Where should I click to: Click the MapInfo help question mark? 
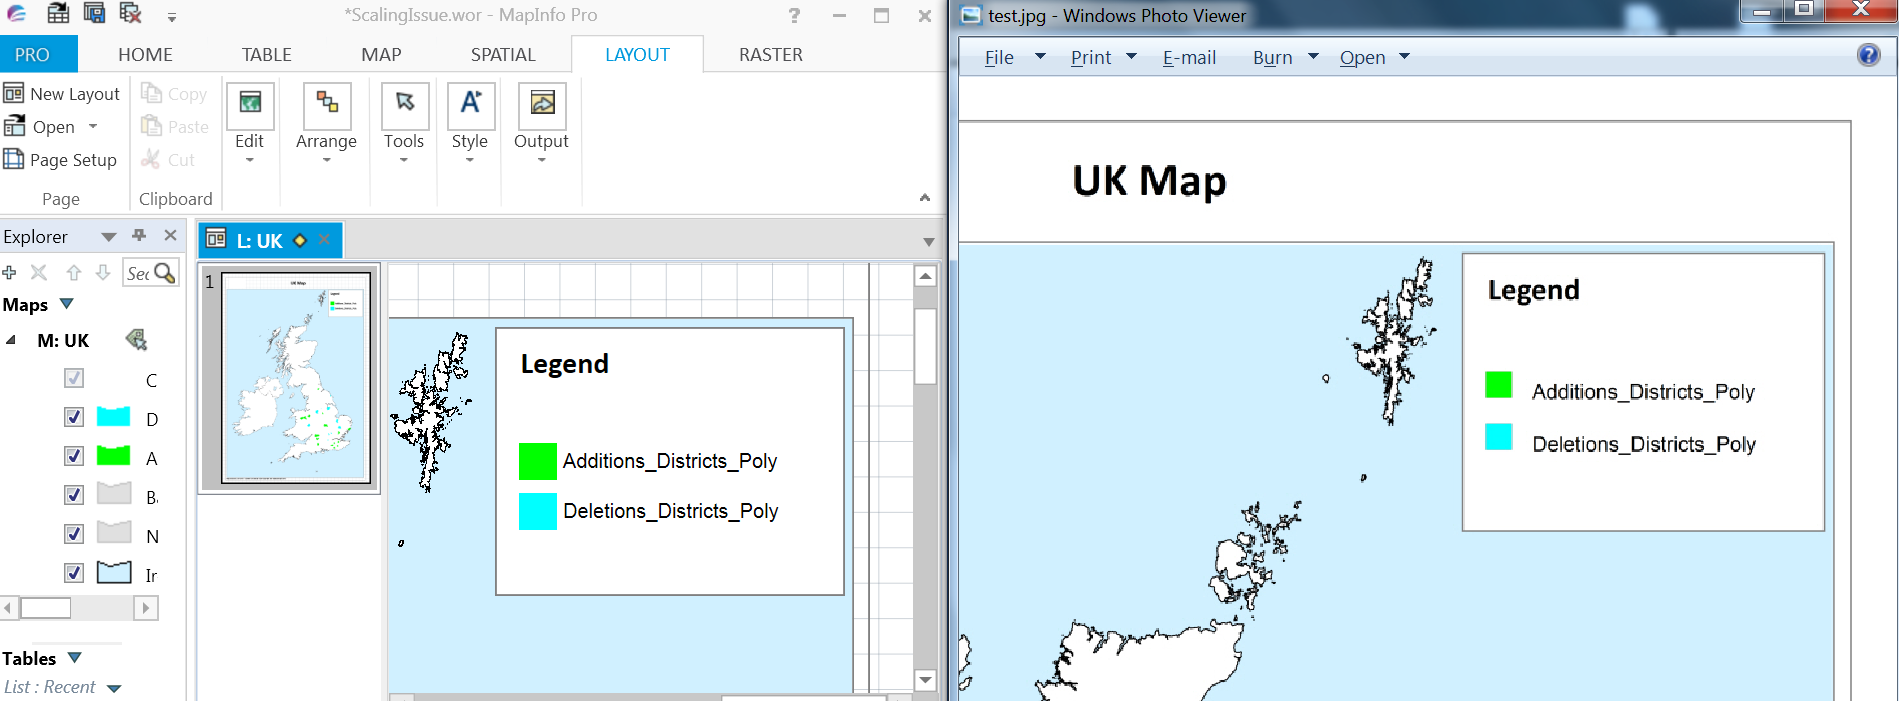point(794,15)
